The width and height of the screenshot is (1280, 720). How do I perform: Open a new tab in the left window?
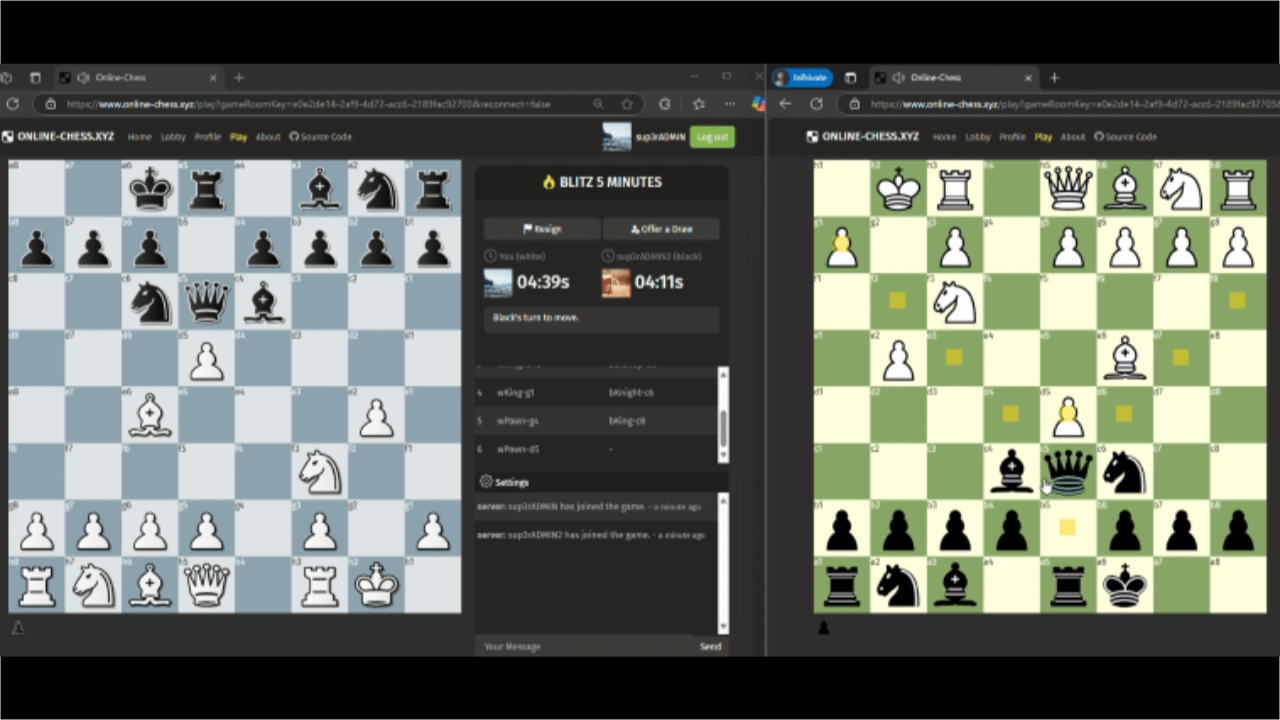point(239,78)
